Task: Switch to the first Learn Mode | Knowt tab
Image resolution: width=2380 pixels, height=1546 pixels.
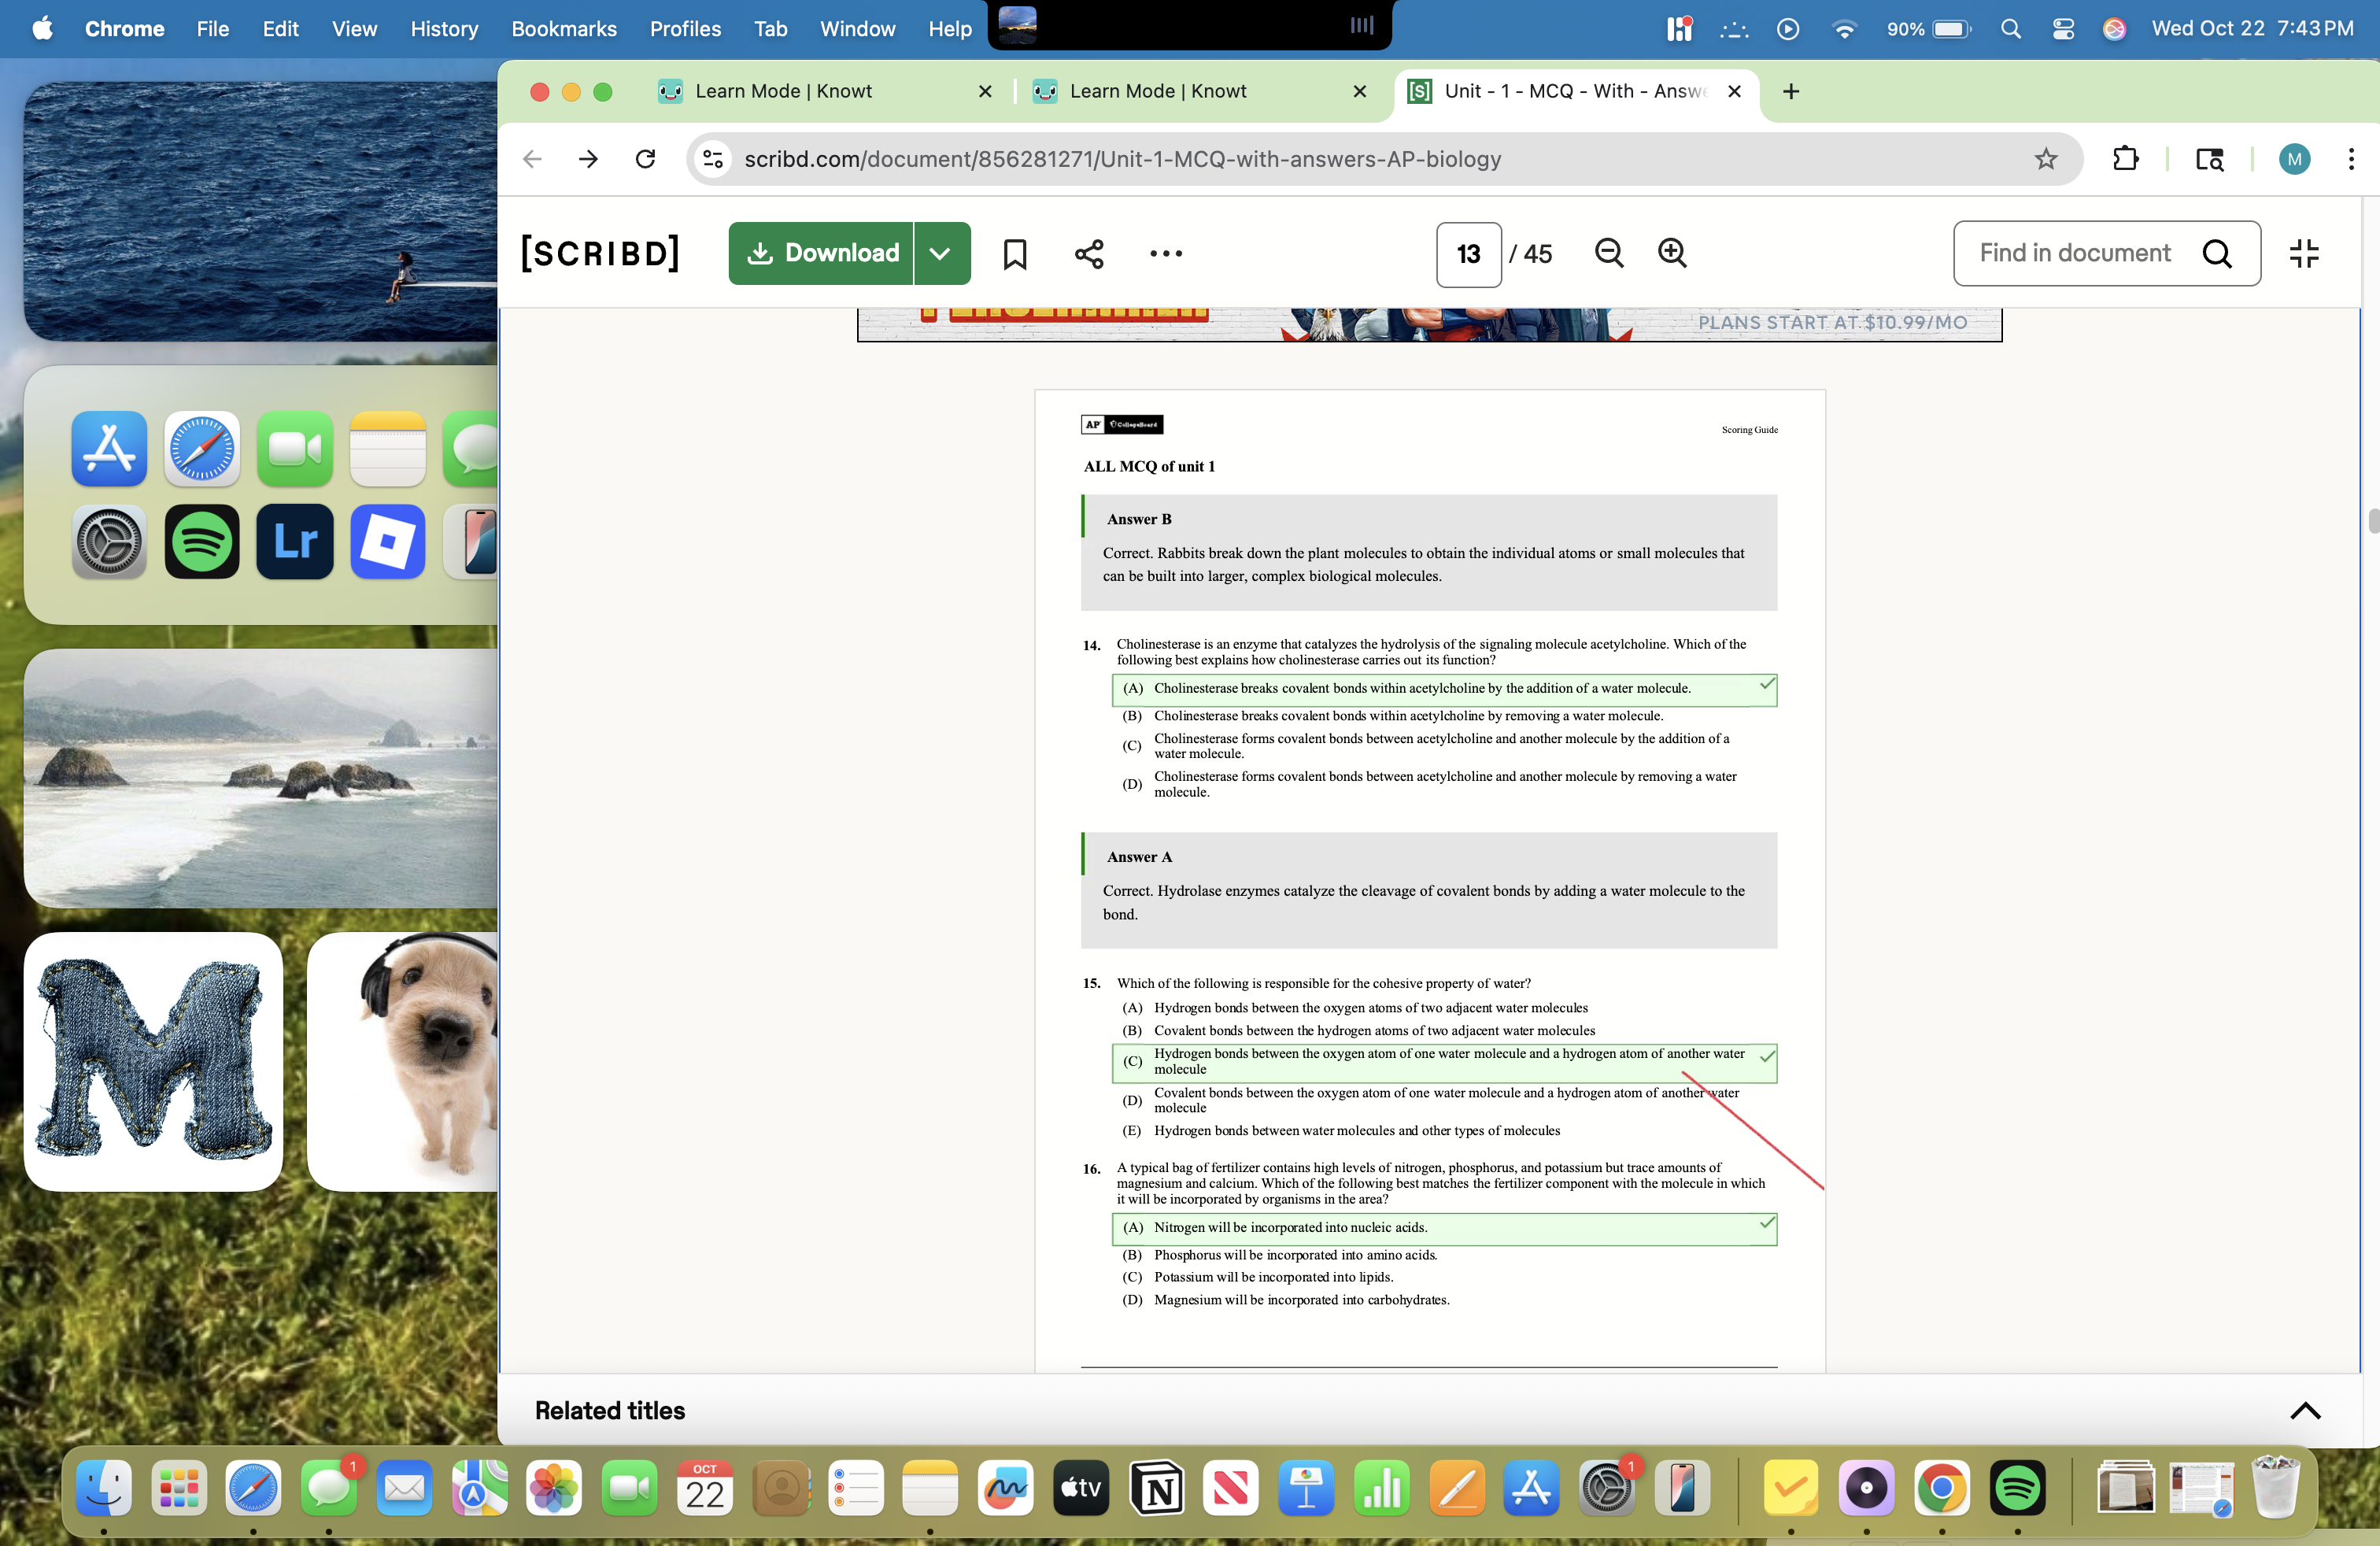Action: [x=783, y=91]
